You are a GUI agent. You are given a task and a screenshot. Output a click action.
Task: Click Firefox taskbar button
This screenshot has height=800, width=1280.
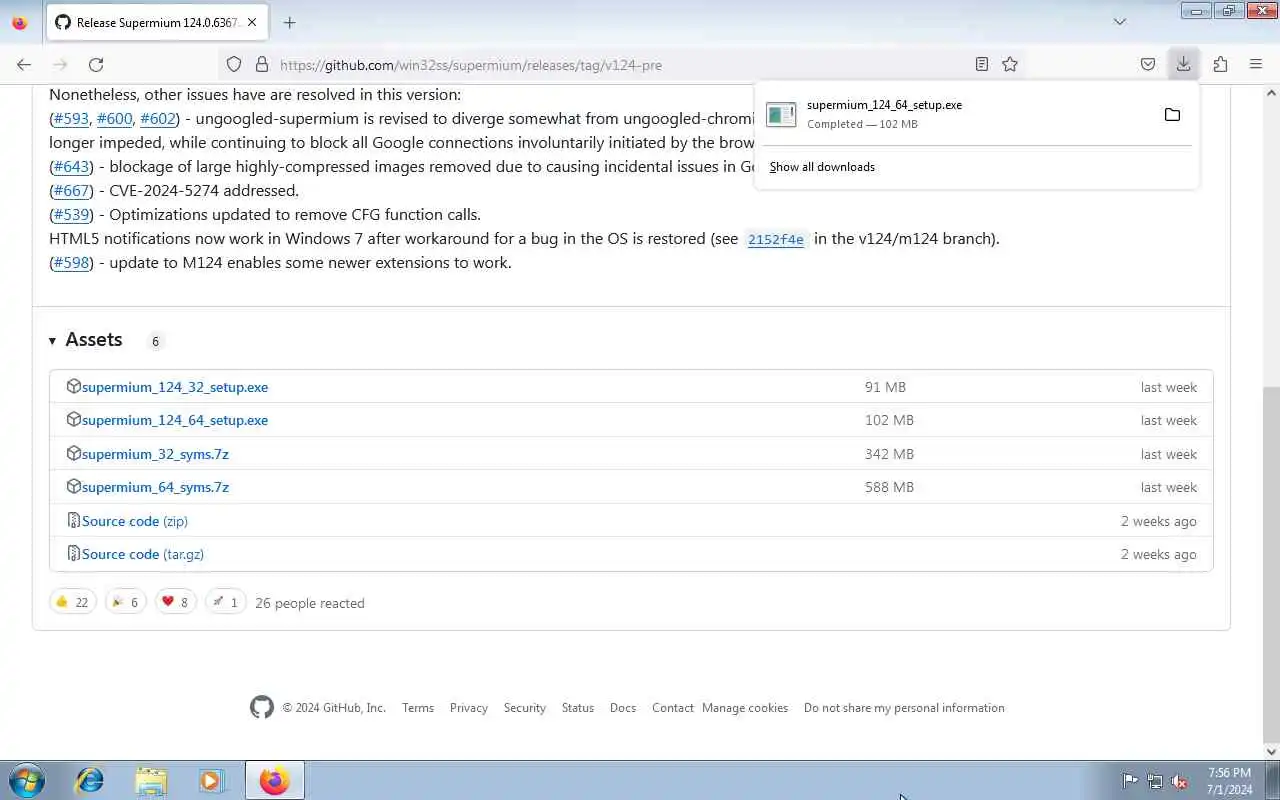(x=274, y=780)
